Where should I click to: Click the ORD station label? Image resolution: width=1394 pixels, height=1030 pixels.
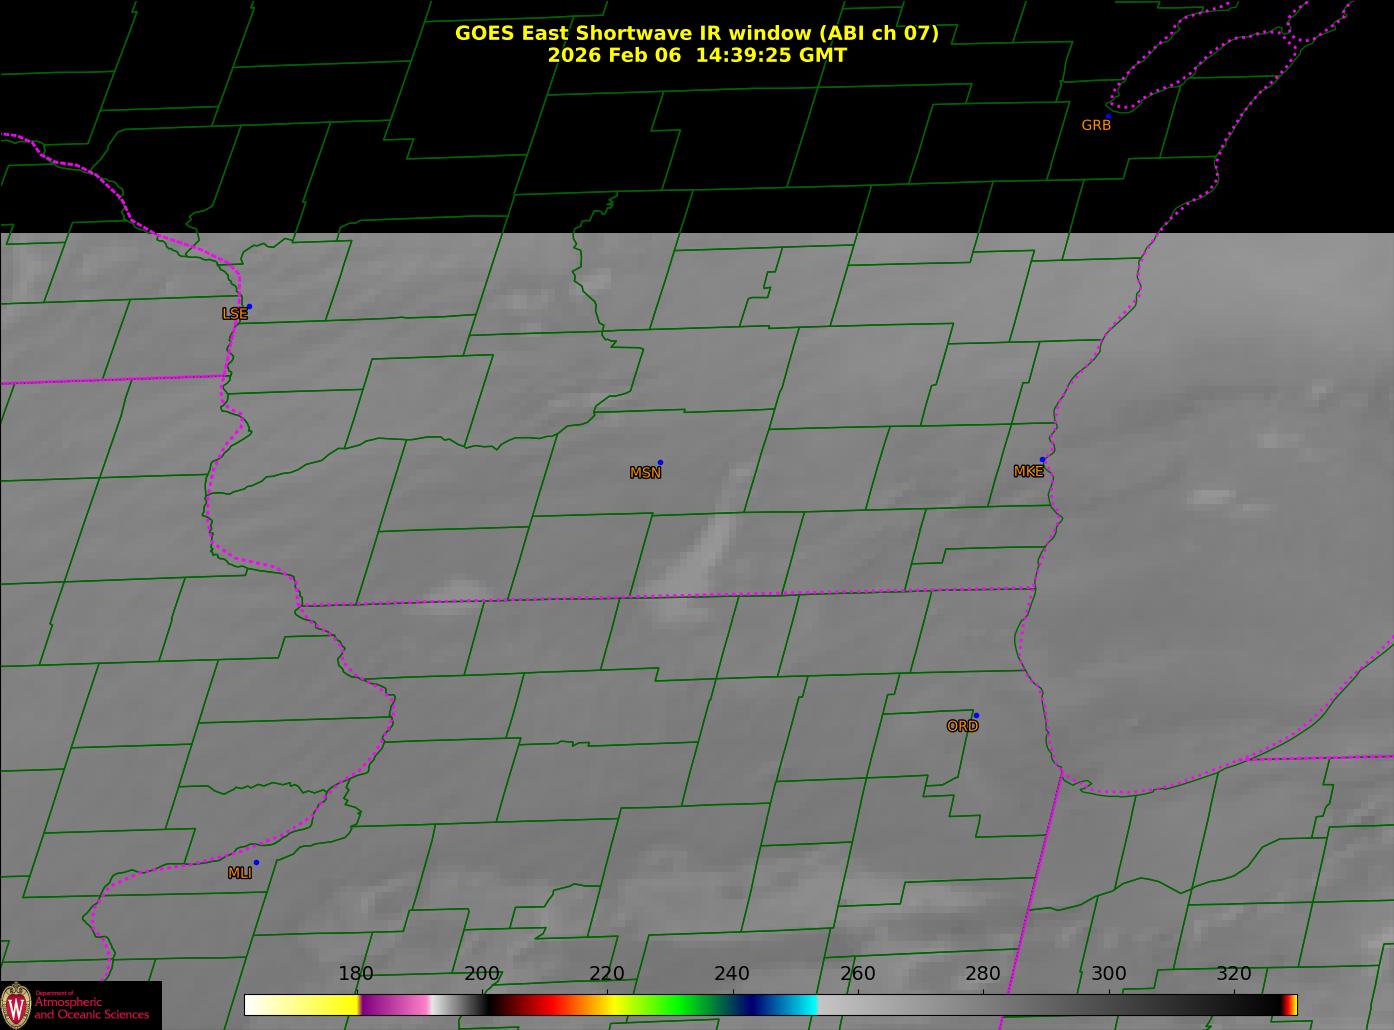962,727
